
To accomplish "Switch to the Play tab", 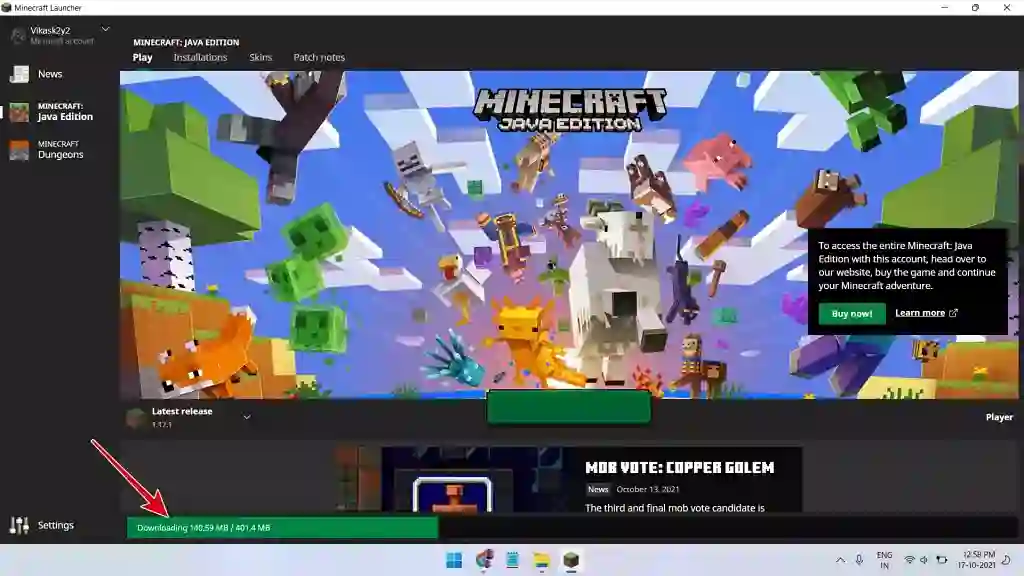I will tap(142, 57).
